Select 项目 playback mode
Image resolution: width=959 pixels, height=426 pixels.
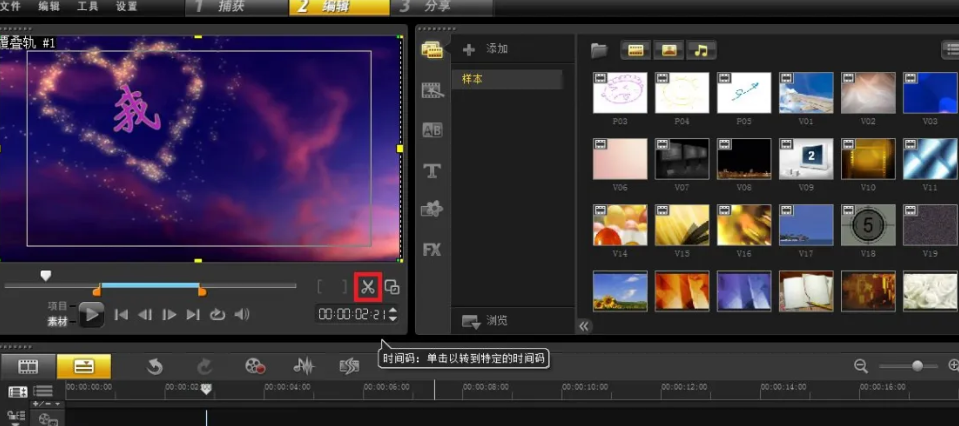pos(57,306)
